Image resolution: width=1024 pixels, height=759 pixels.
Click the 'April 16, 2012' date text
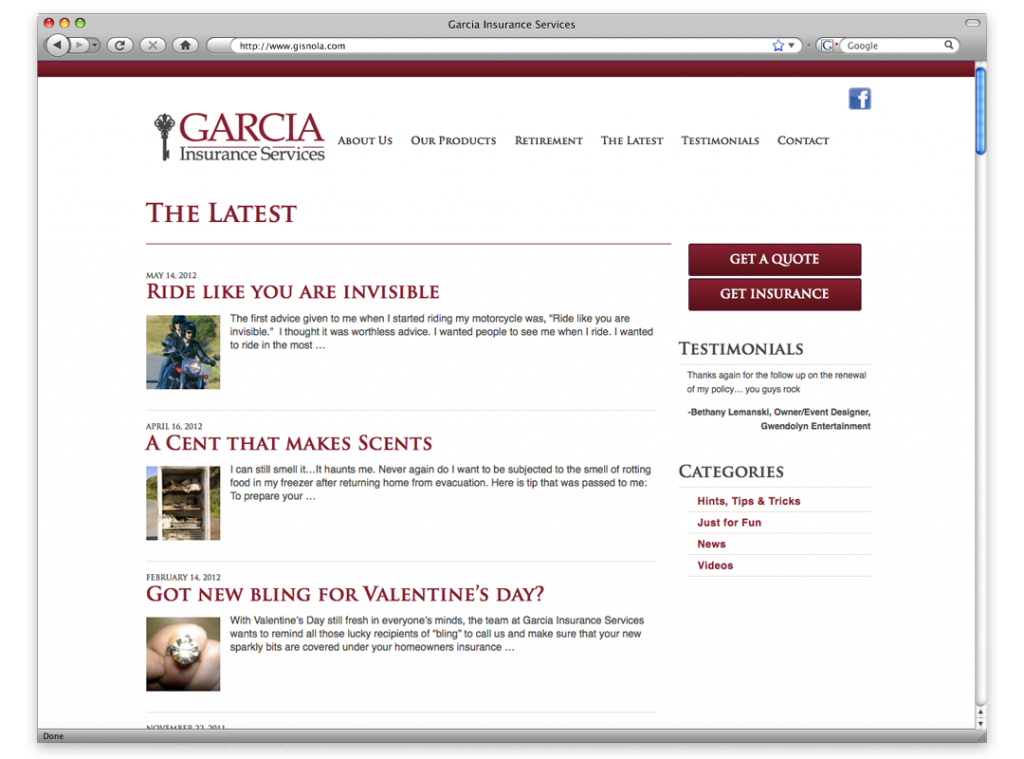click(x=174, y=426)
